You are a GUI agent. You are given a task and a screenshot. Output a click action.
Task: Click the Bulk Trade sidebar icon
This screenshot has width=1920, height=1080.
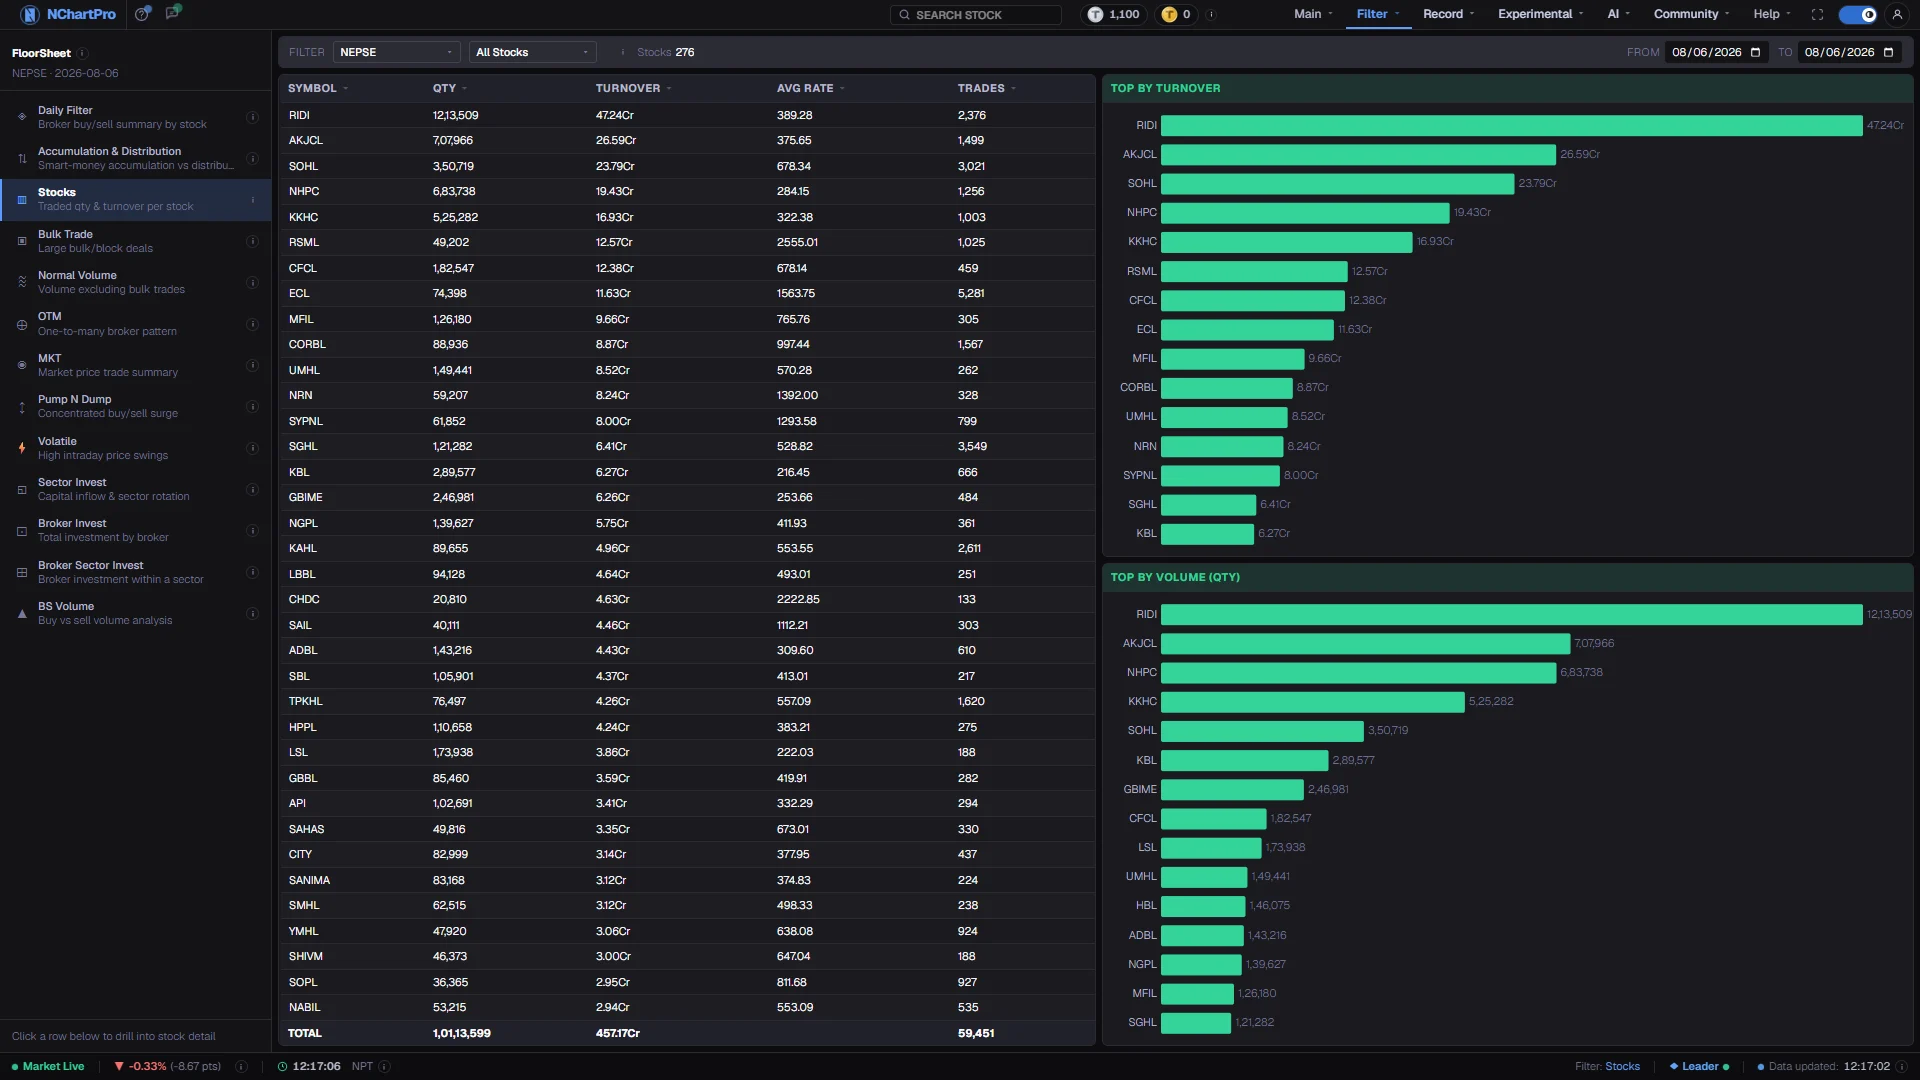22,241
